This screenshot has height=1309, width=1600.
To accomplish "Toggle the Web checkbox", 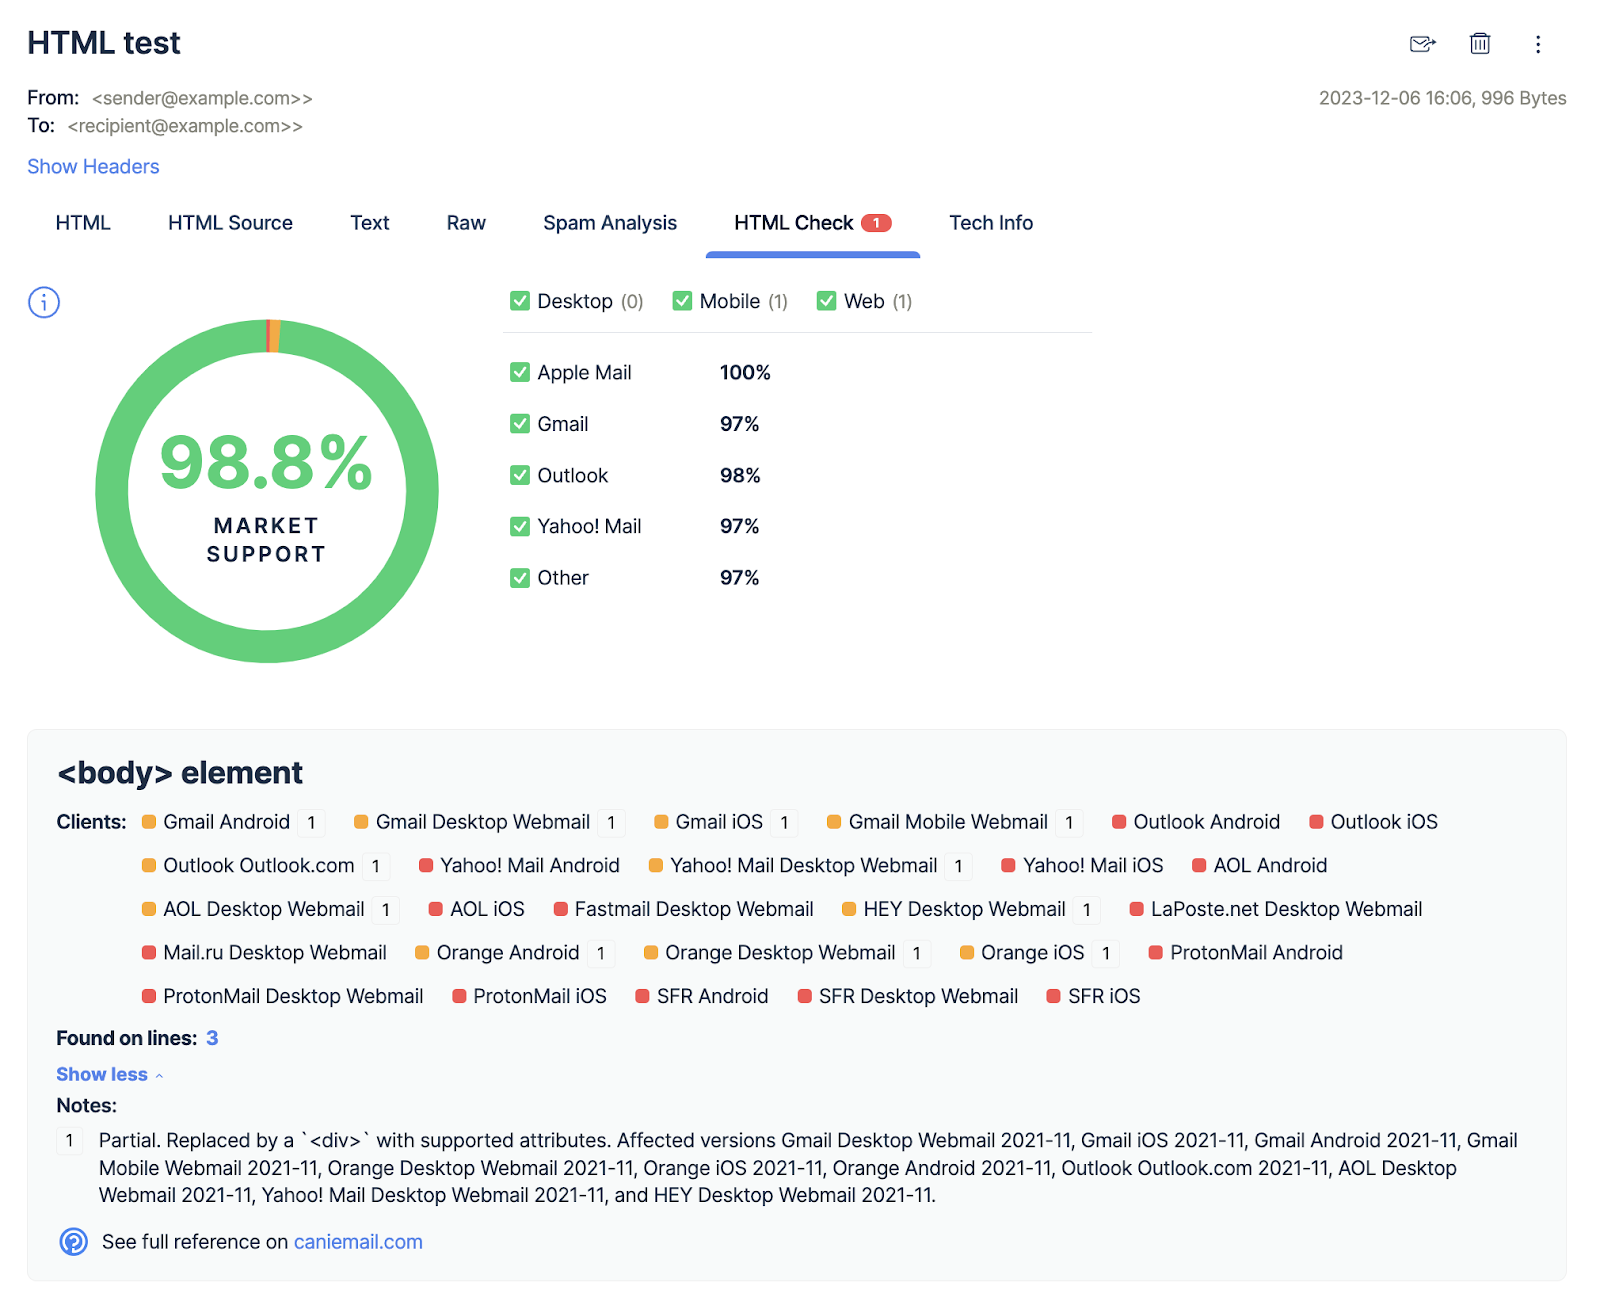I will pos(826,300).
